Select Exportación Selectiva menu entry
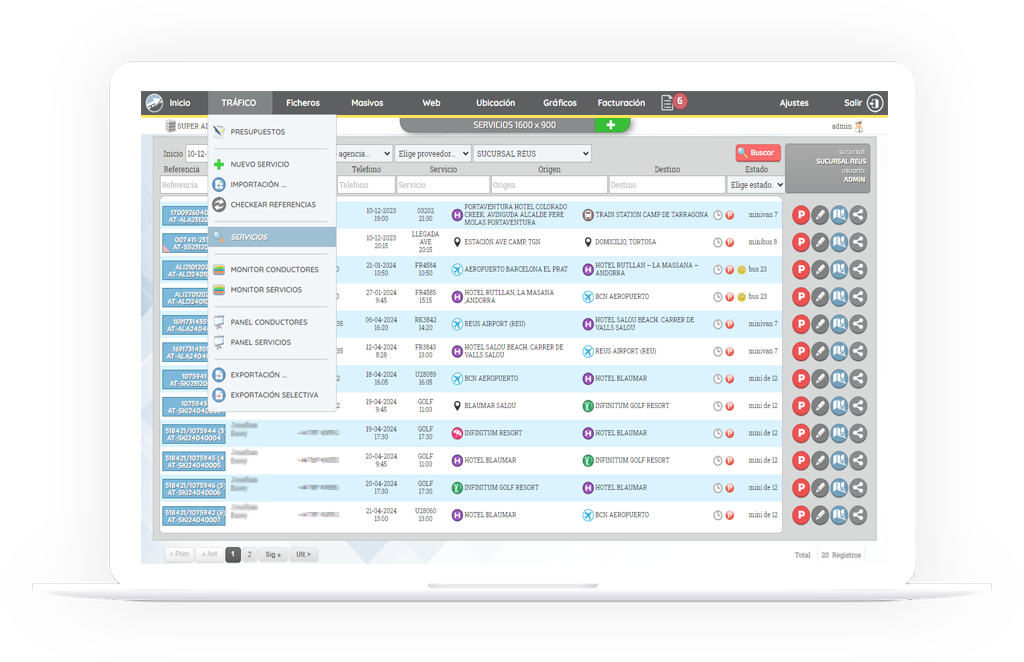This screenshot has width=1024, height=662. (x=274, y=395)
